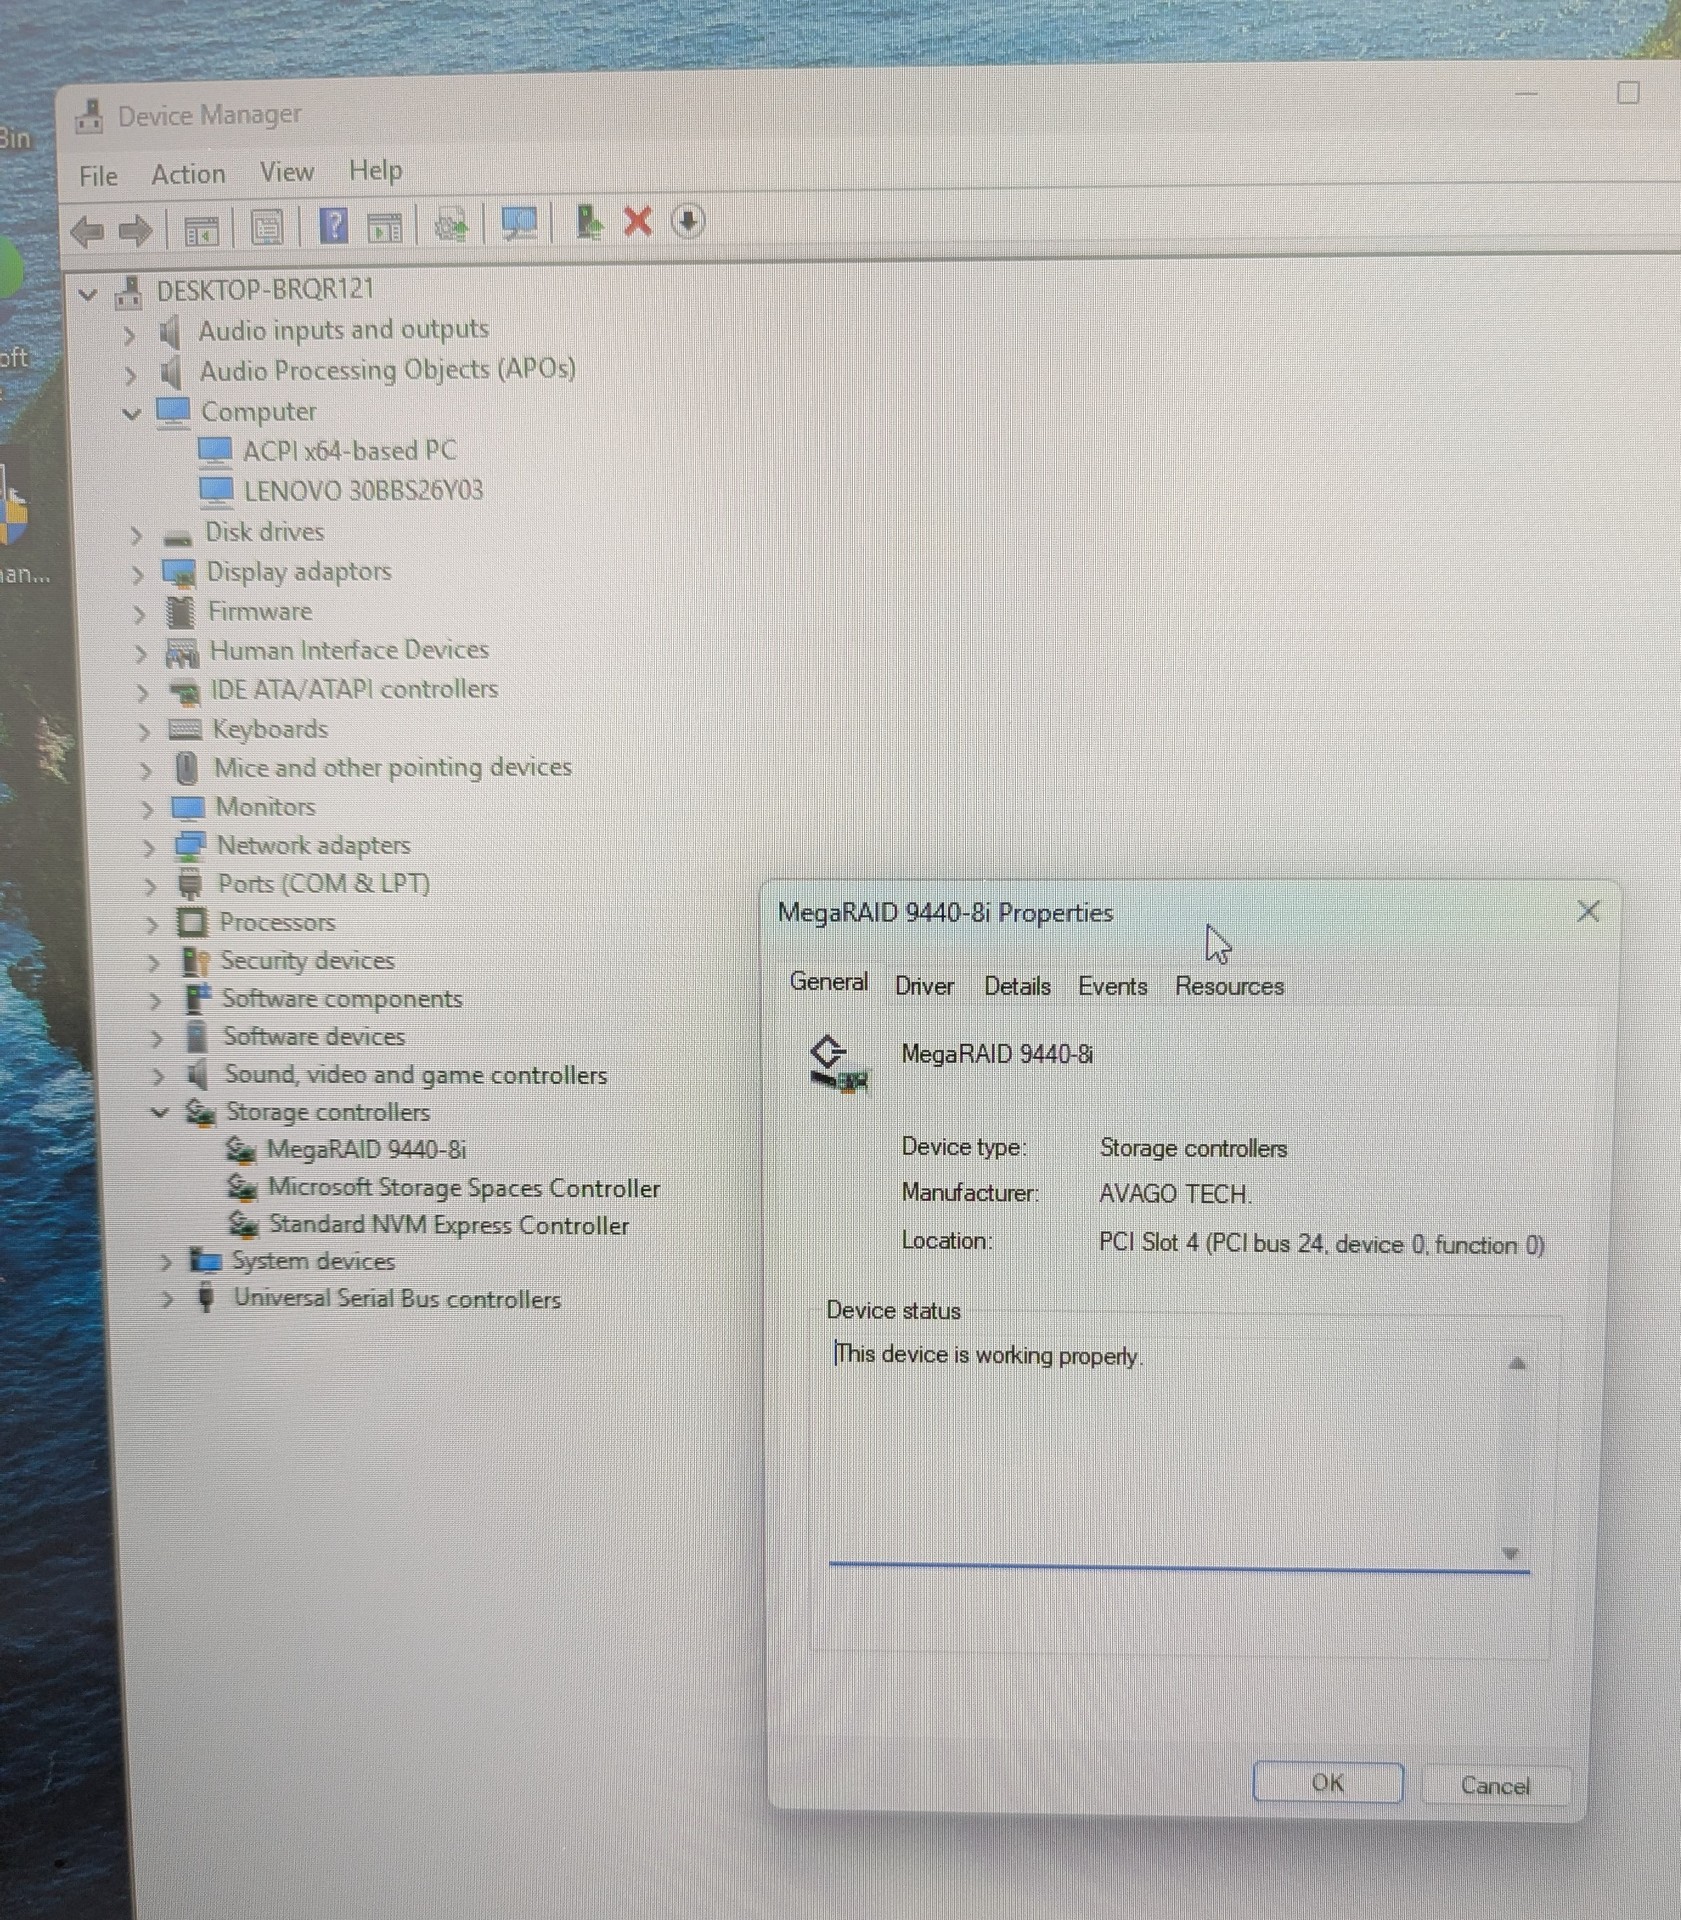Click the Enable device toolbar icon
Viewport: 1681px width, 1920px height.
click(x=589, y=222)
